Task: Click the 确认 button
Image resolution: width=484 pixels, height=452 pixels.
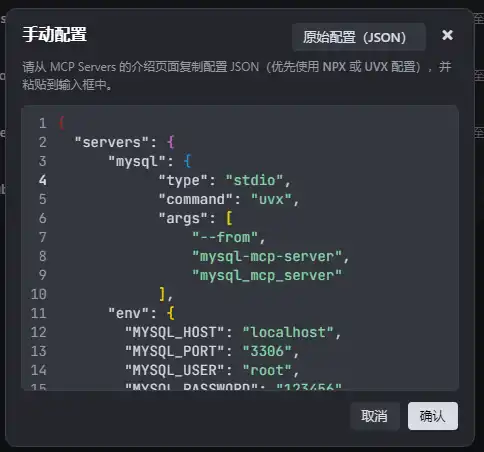Action: coord(433,416)
